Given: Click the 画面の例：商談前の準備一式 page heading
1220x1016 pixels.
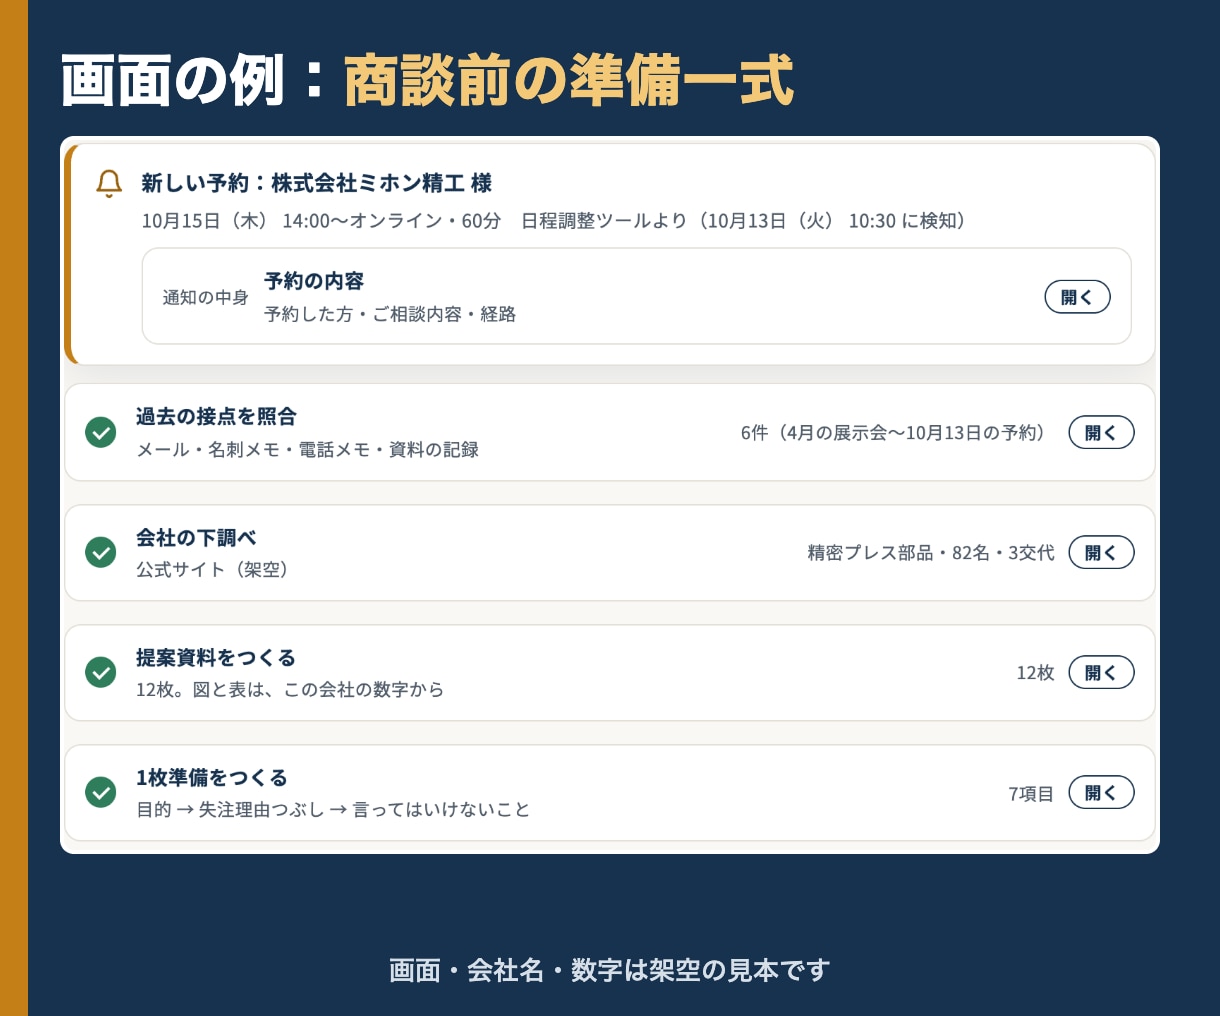Looking at the screenshot, I should 427,81.
